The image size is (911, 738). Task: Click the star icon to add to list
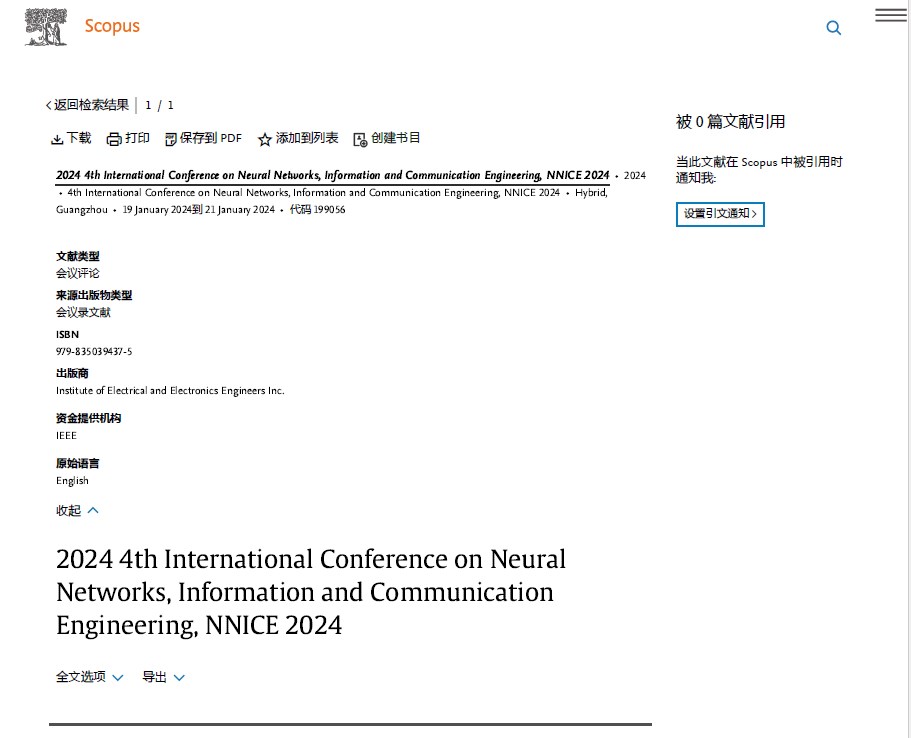pyautogui.click(x=265, y=139)
